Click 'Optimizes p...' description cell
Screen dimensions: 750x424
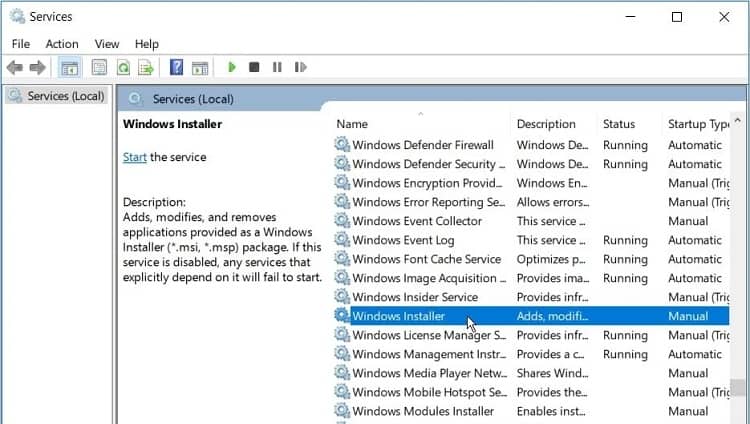click(x=551, y=259)
